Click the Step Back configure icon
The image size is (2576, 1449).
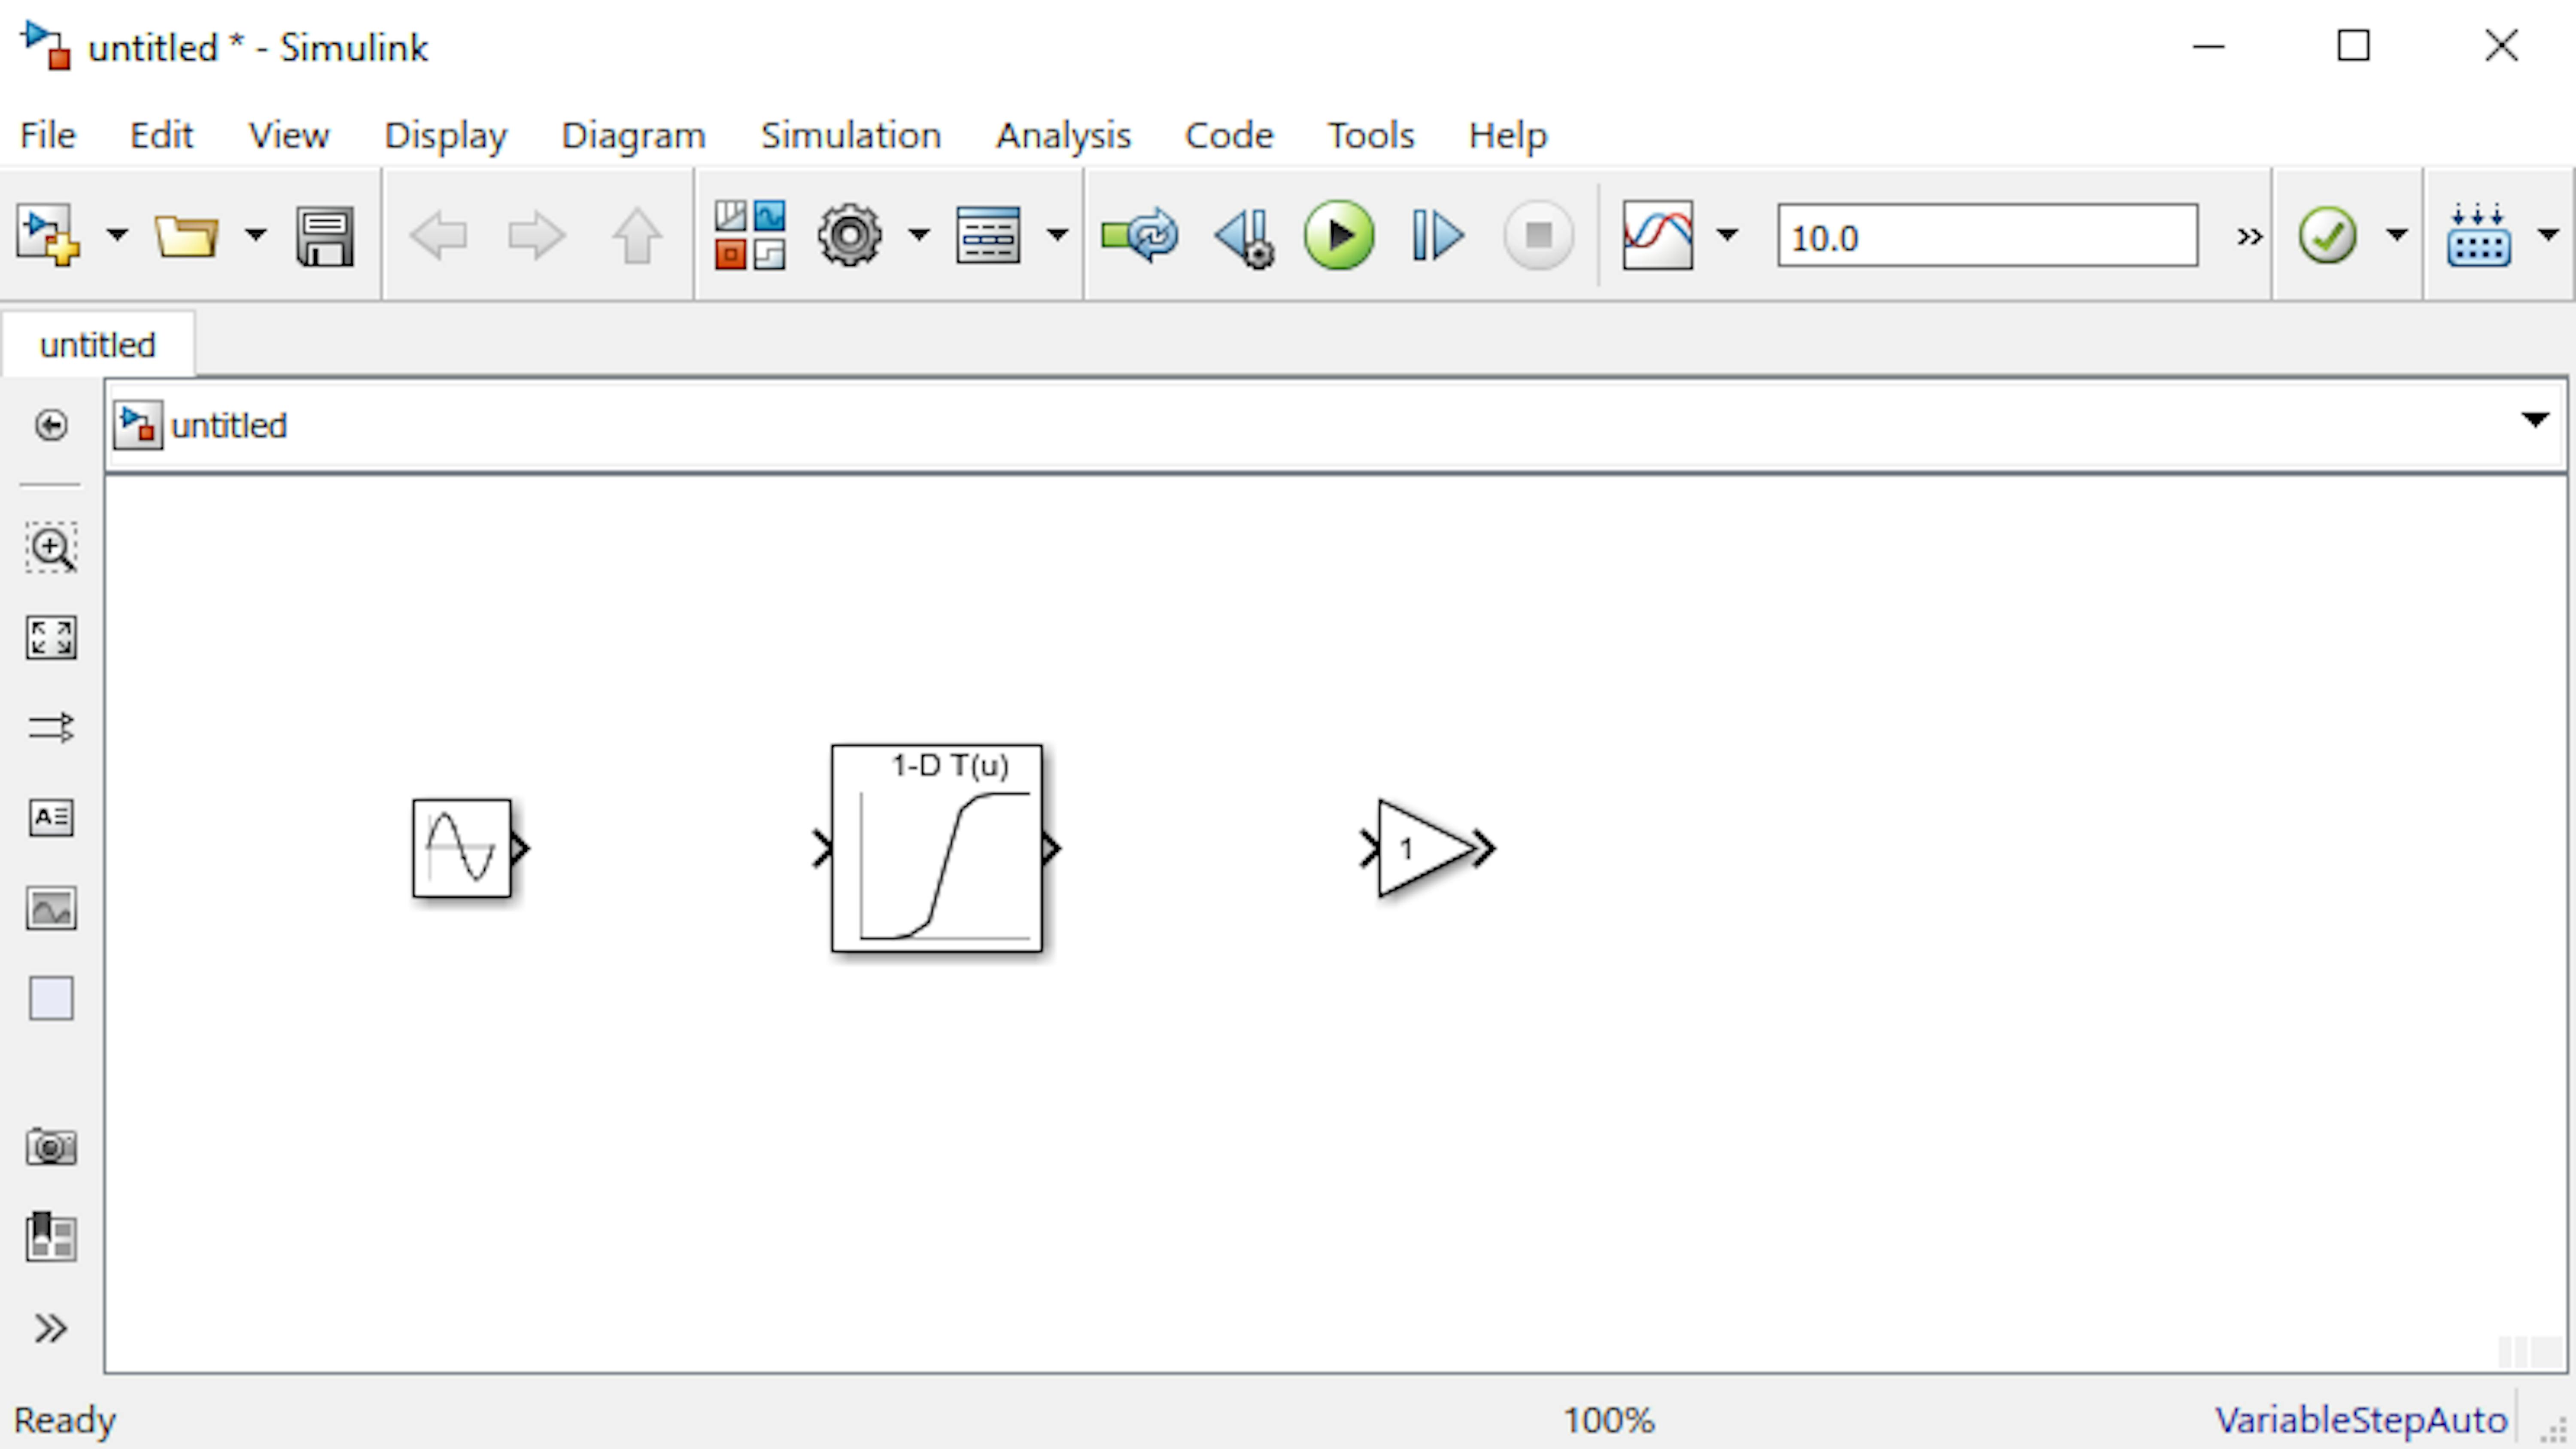(1245, 238)
